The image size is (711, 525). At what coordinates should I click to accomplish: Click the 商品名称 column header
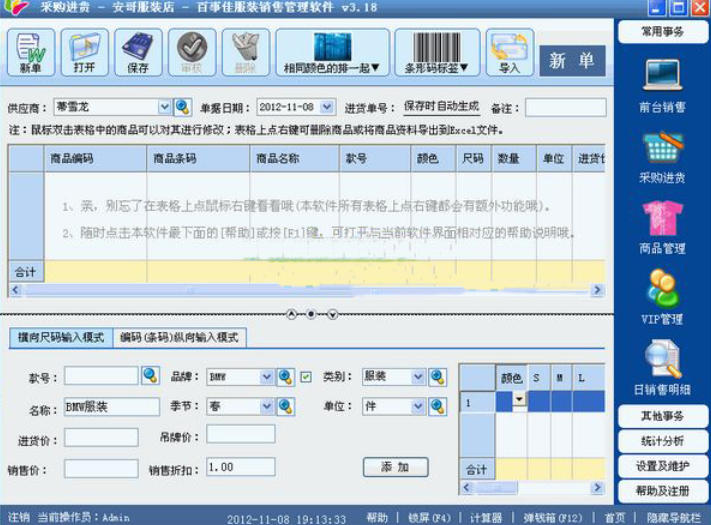pyautogui.click(x=294, y=158)
